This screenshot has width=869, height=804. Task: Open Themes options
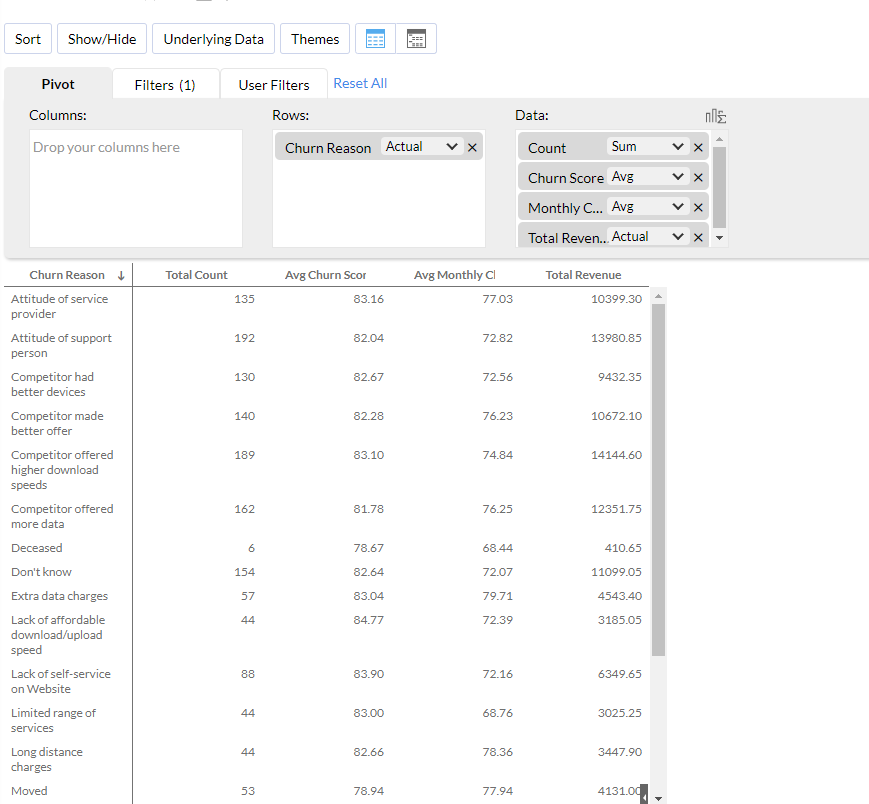click(x=315, y=39)
